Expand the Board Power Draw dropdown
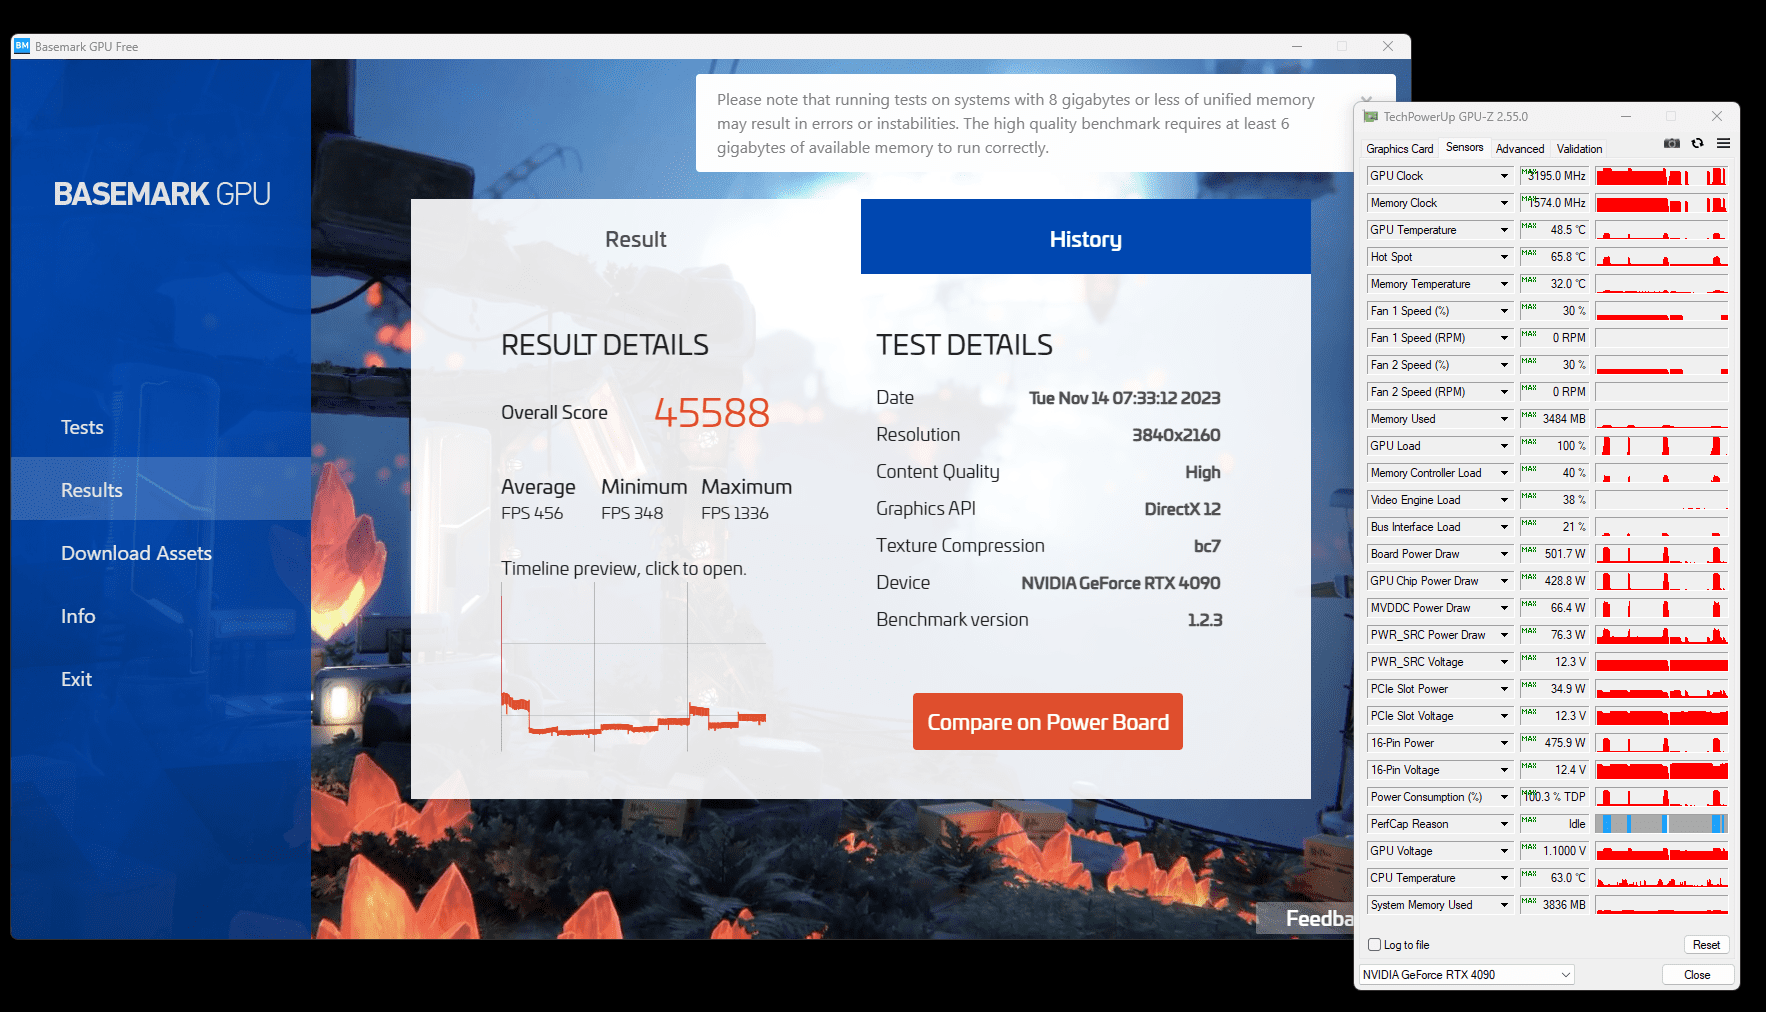Image resolution: width=1766 pixels, height=1012 pixels. 1503,554
